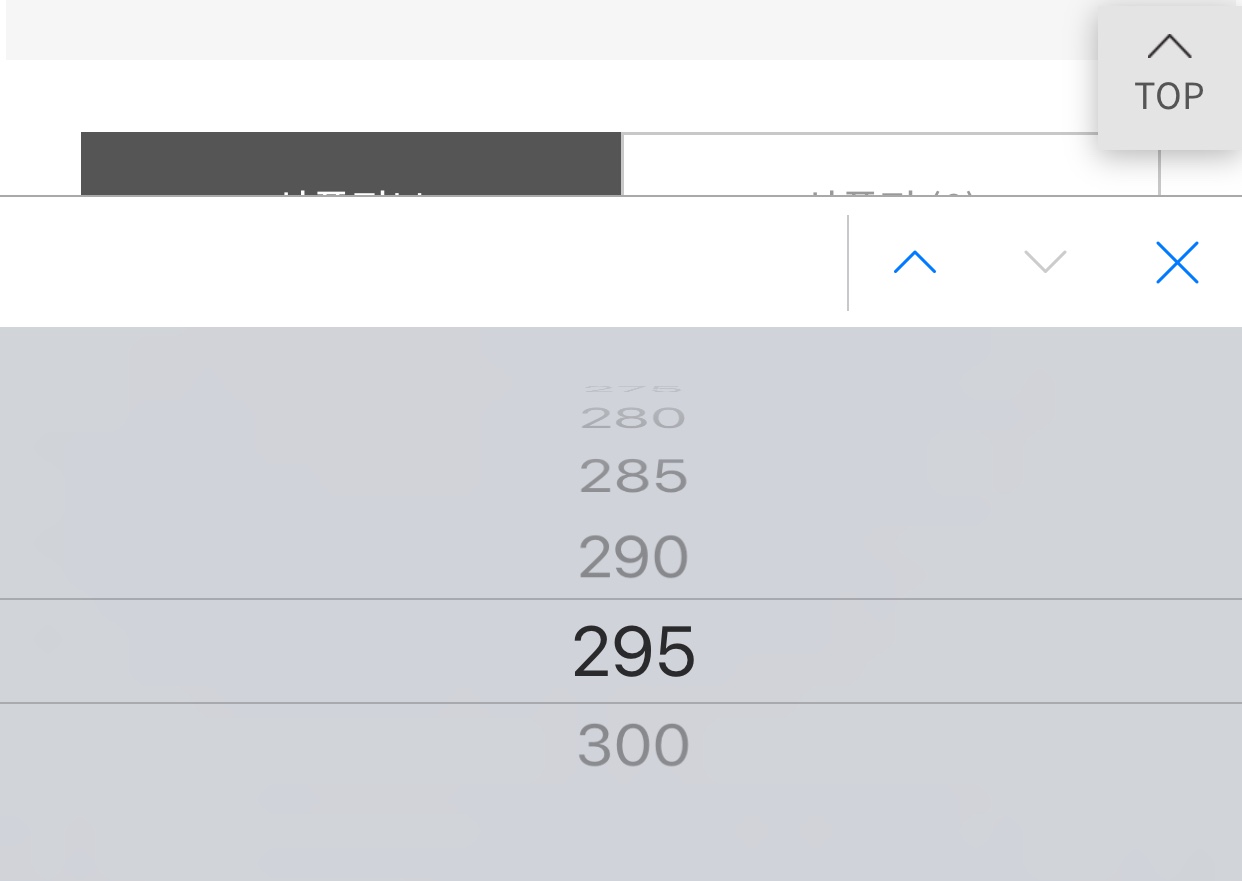Choose 290 in the picker wheel
This screenshot has width=1242, height=881.
click(x=634, y=557)
